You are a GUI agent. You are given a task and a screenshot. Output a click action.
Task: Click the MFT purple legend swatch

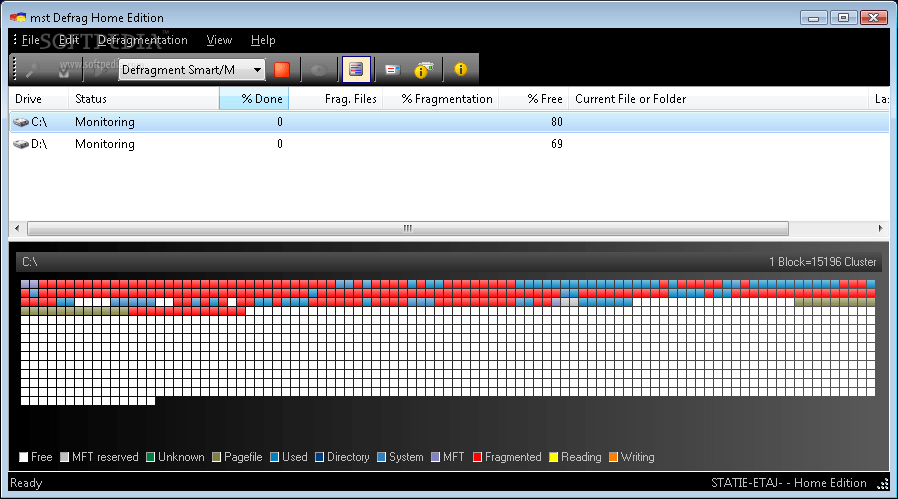pos(435,457)
